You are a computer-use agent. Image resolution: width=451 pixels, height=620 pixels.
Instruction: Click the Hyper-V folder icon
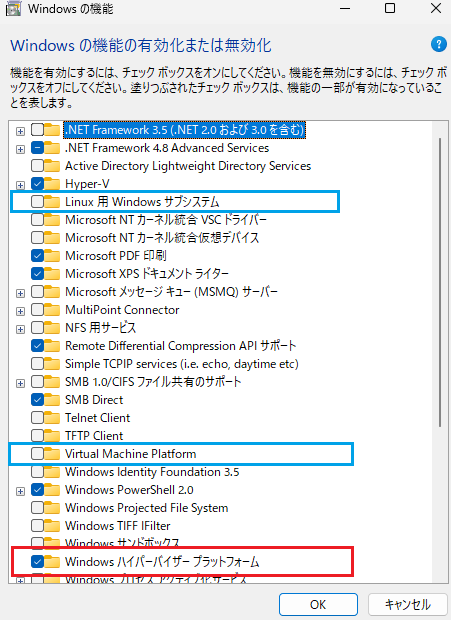point(52,183)
